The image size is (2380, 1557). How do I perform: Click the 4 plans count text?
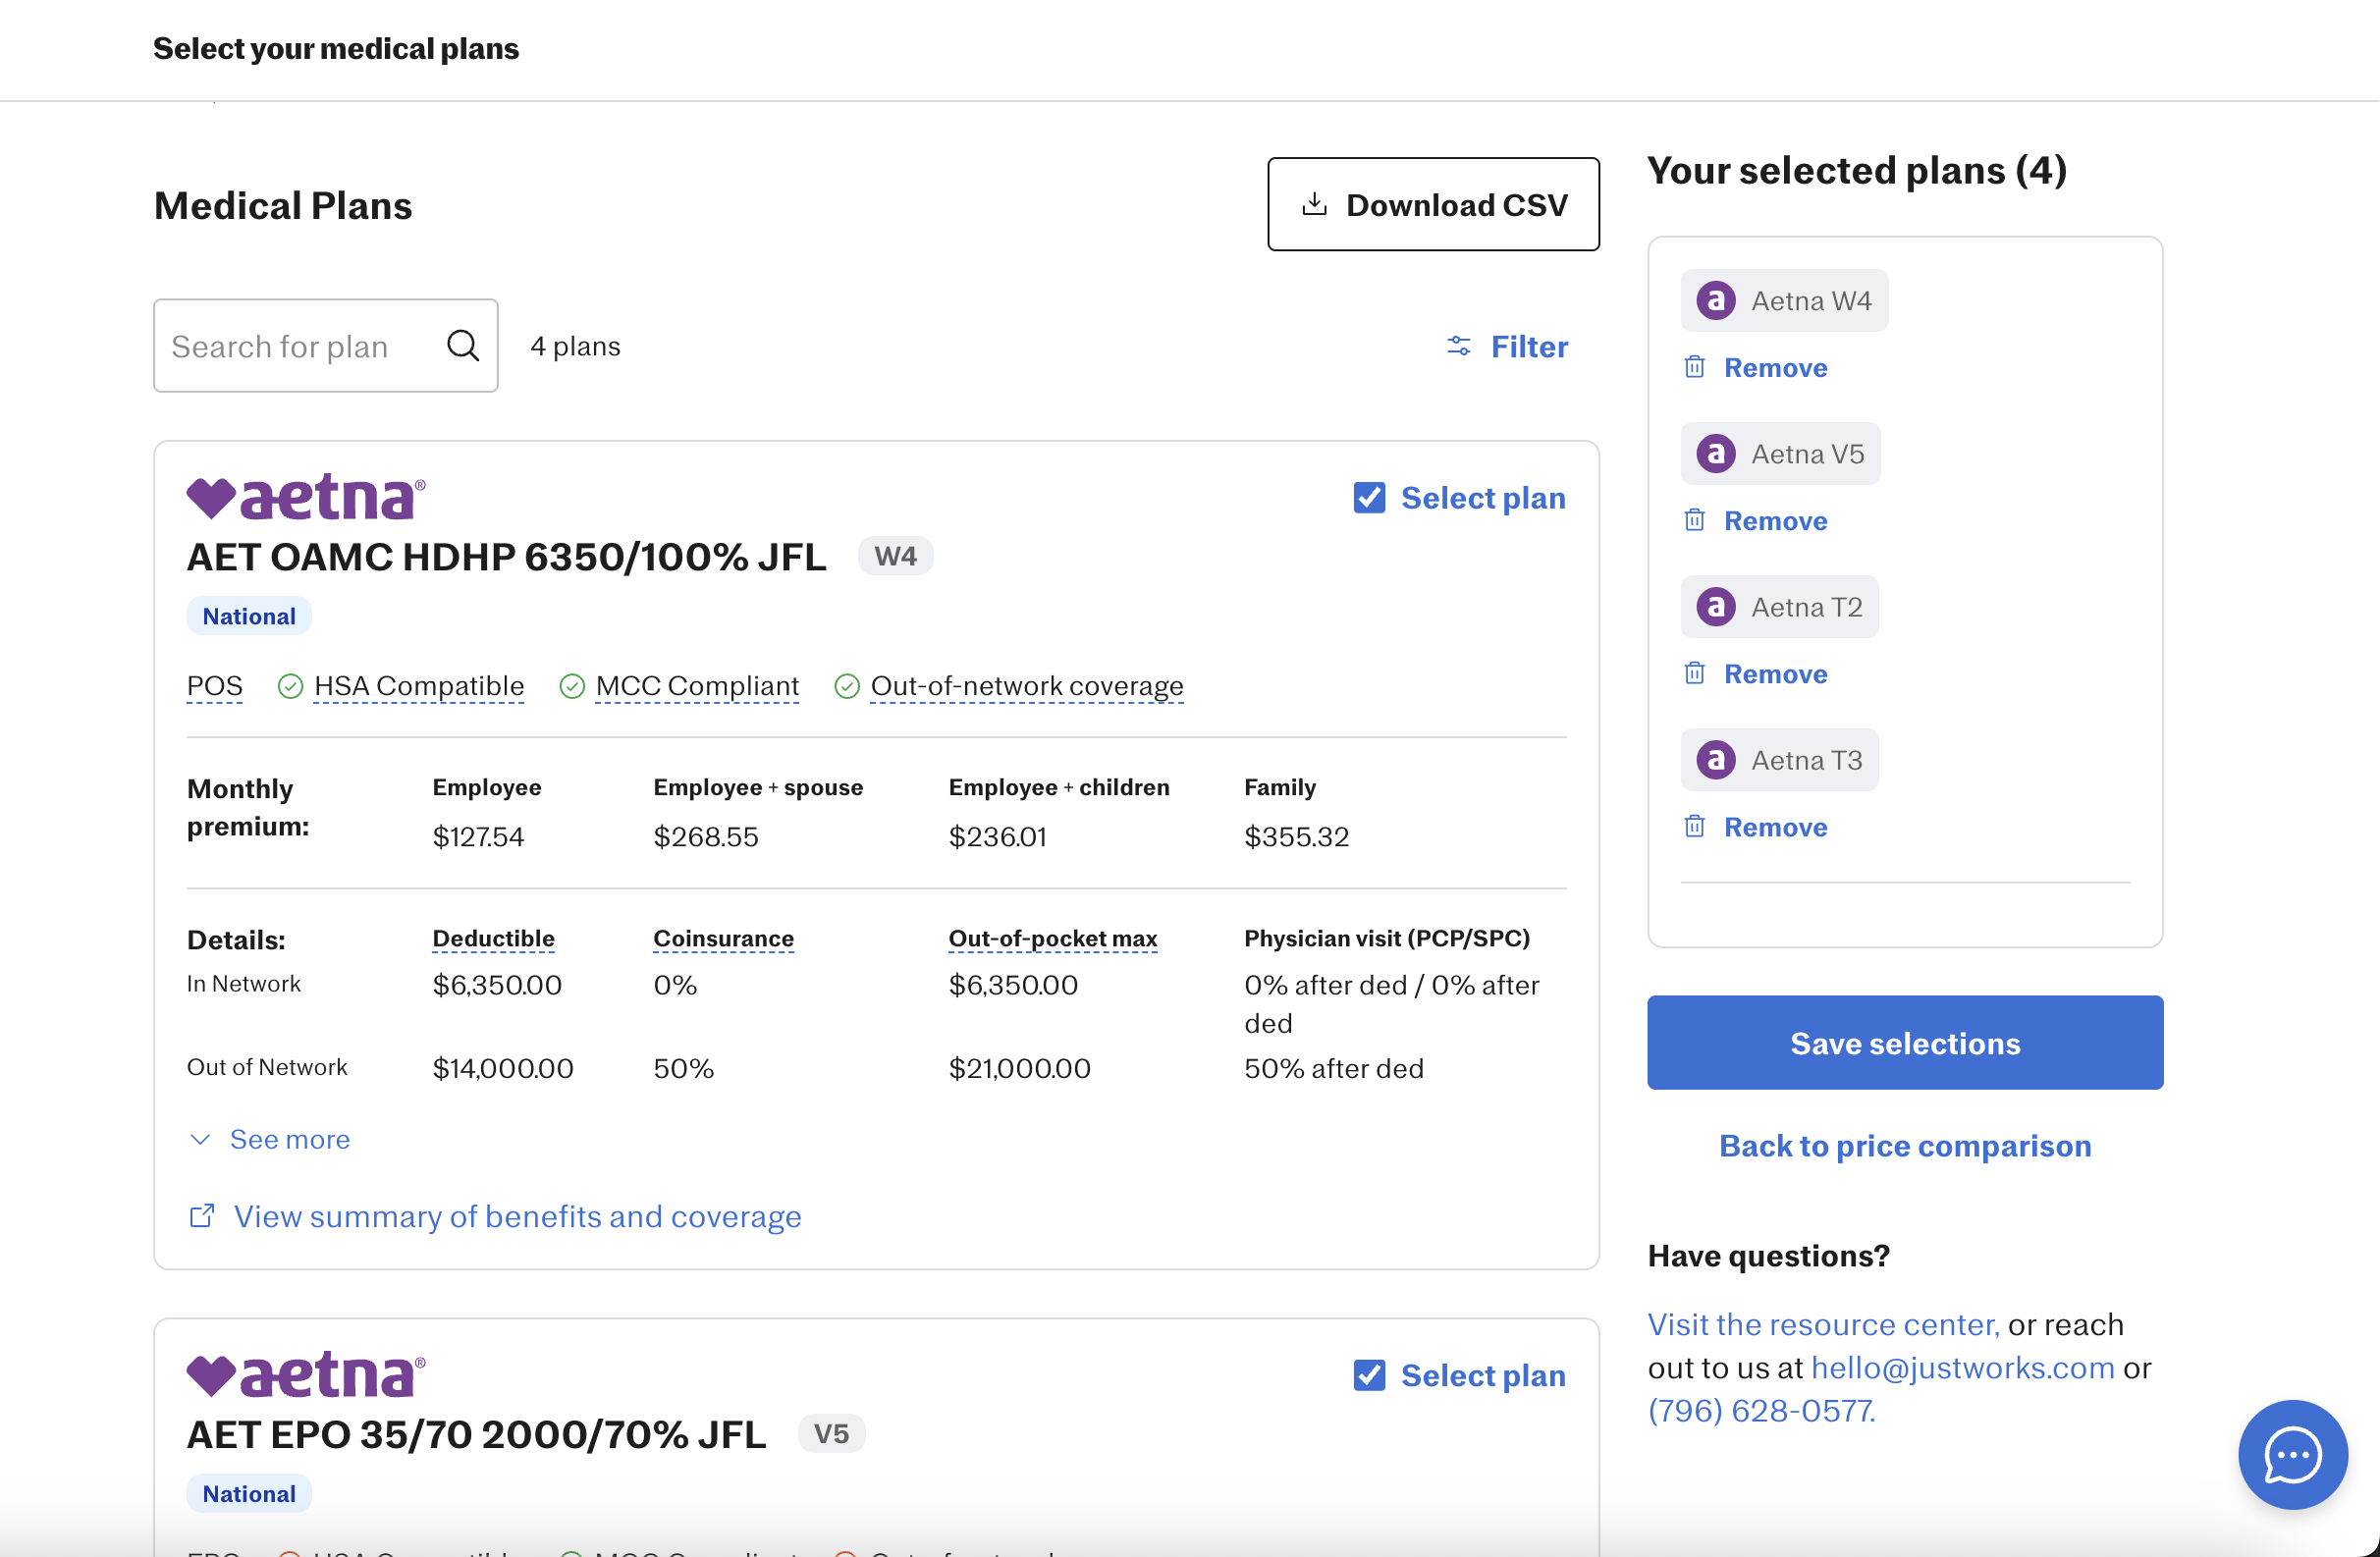[575, 346]
